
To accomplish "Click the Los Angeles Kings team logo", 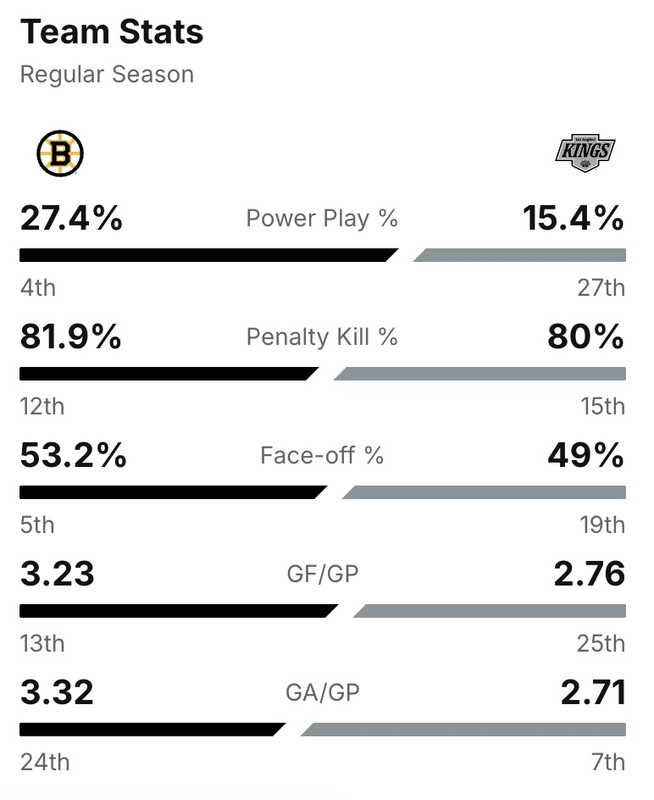I will (x=585, y=154).
